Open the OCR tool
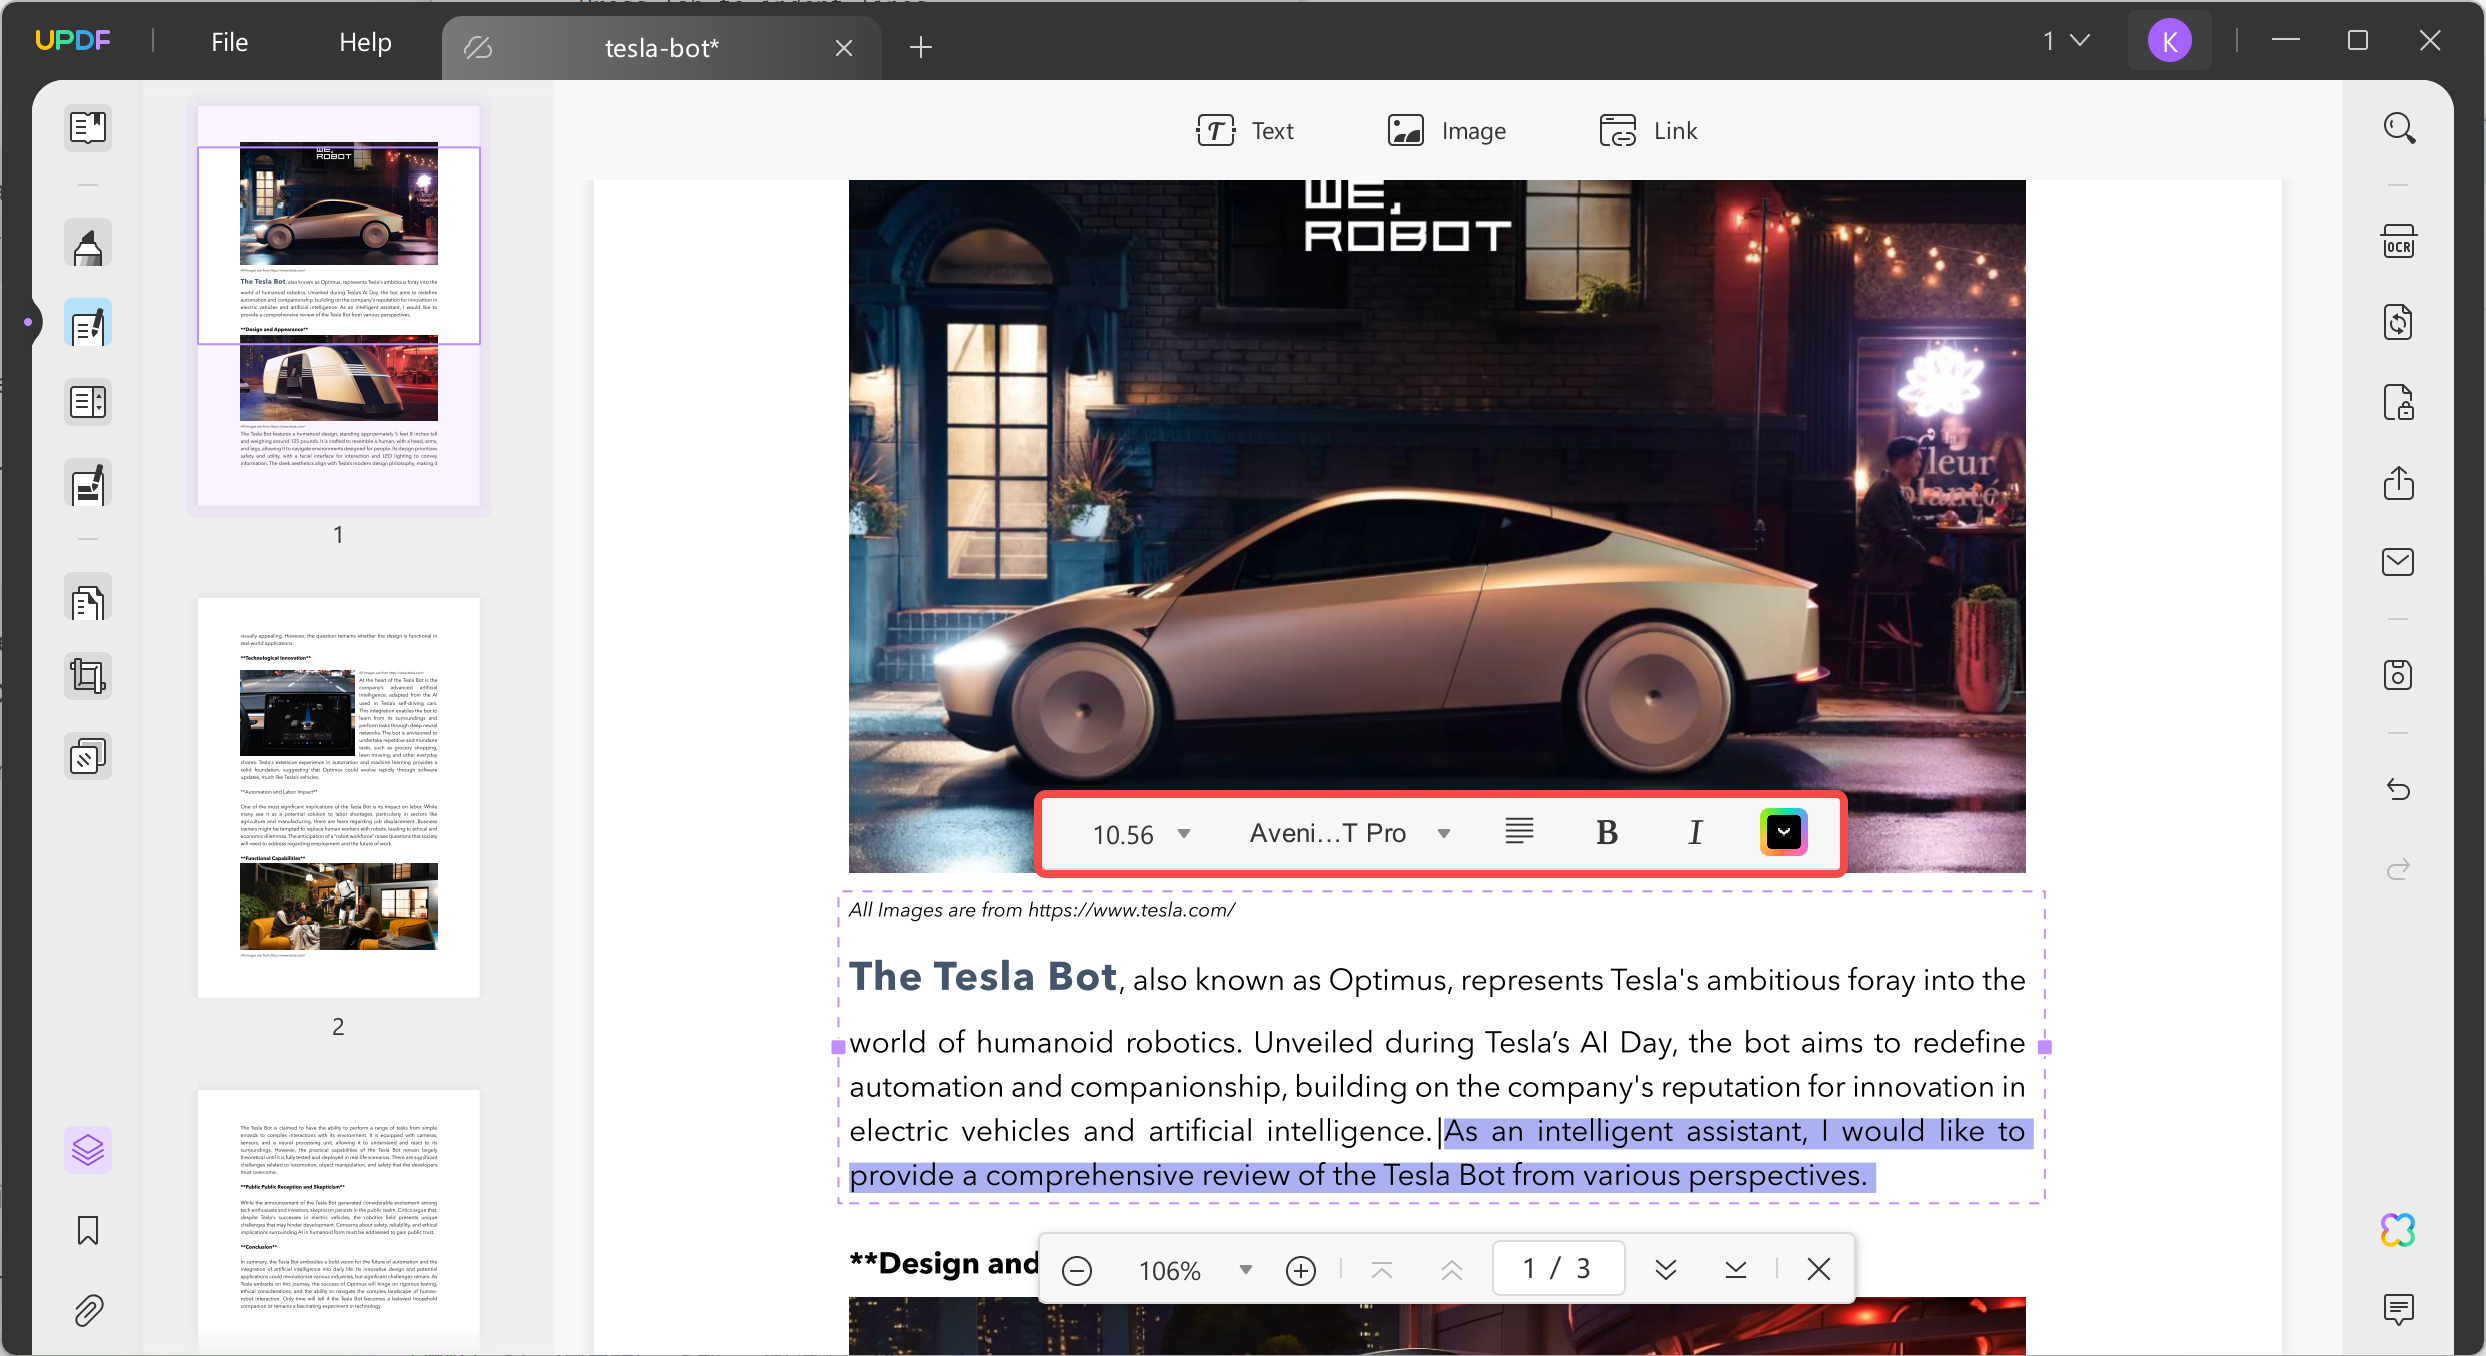The image size is (2486, 1356). [x=2398, y=243]
